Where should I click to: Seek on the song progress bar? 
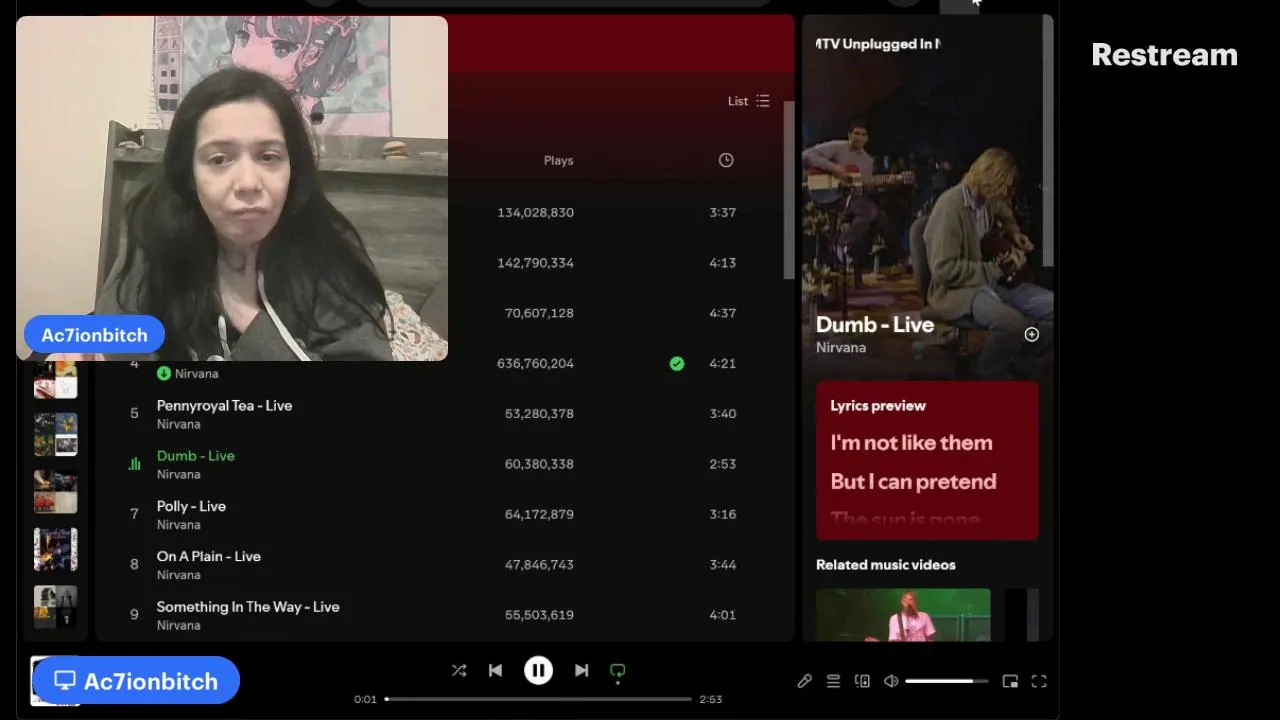(x=538, y=699)
